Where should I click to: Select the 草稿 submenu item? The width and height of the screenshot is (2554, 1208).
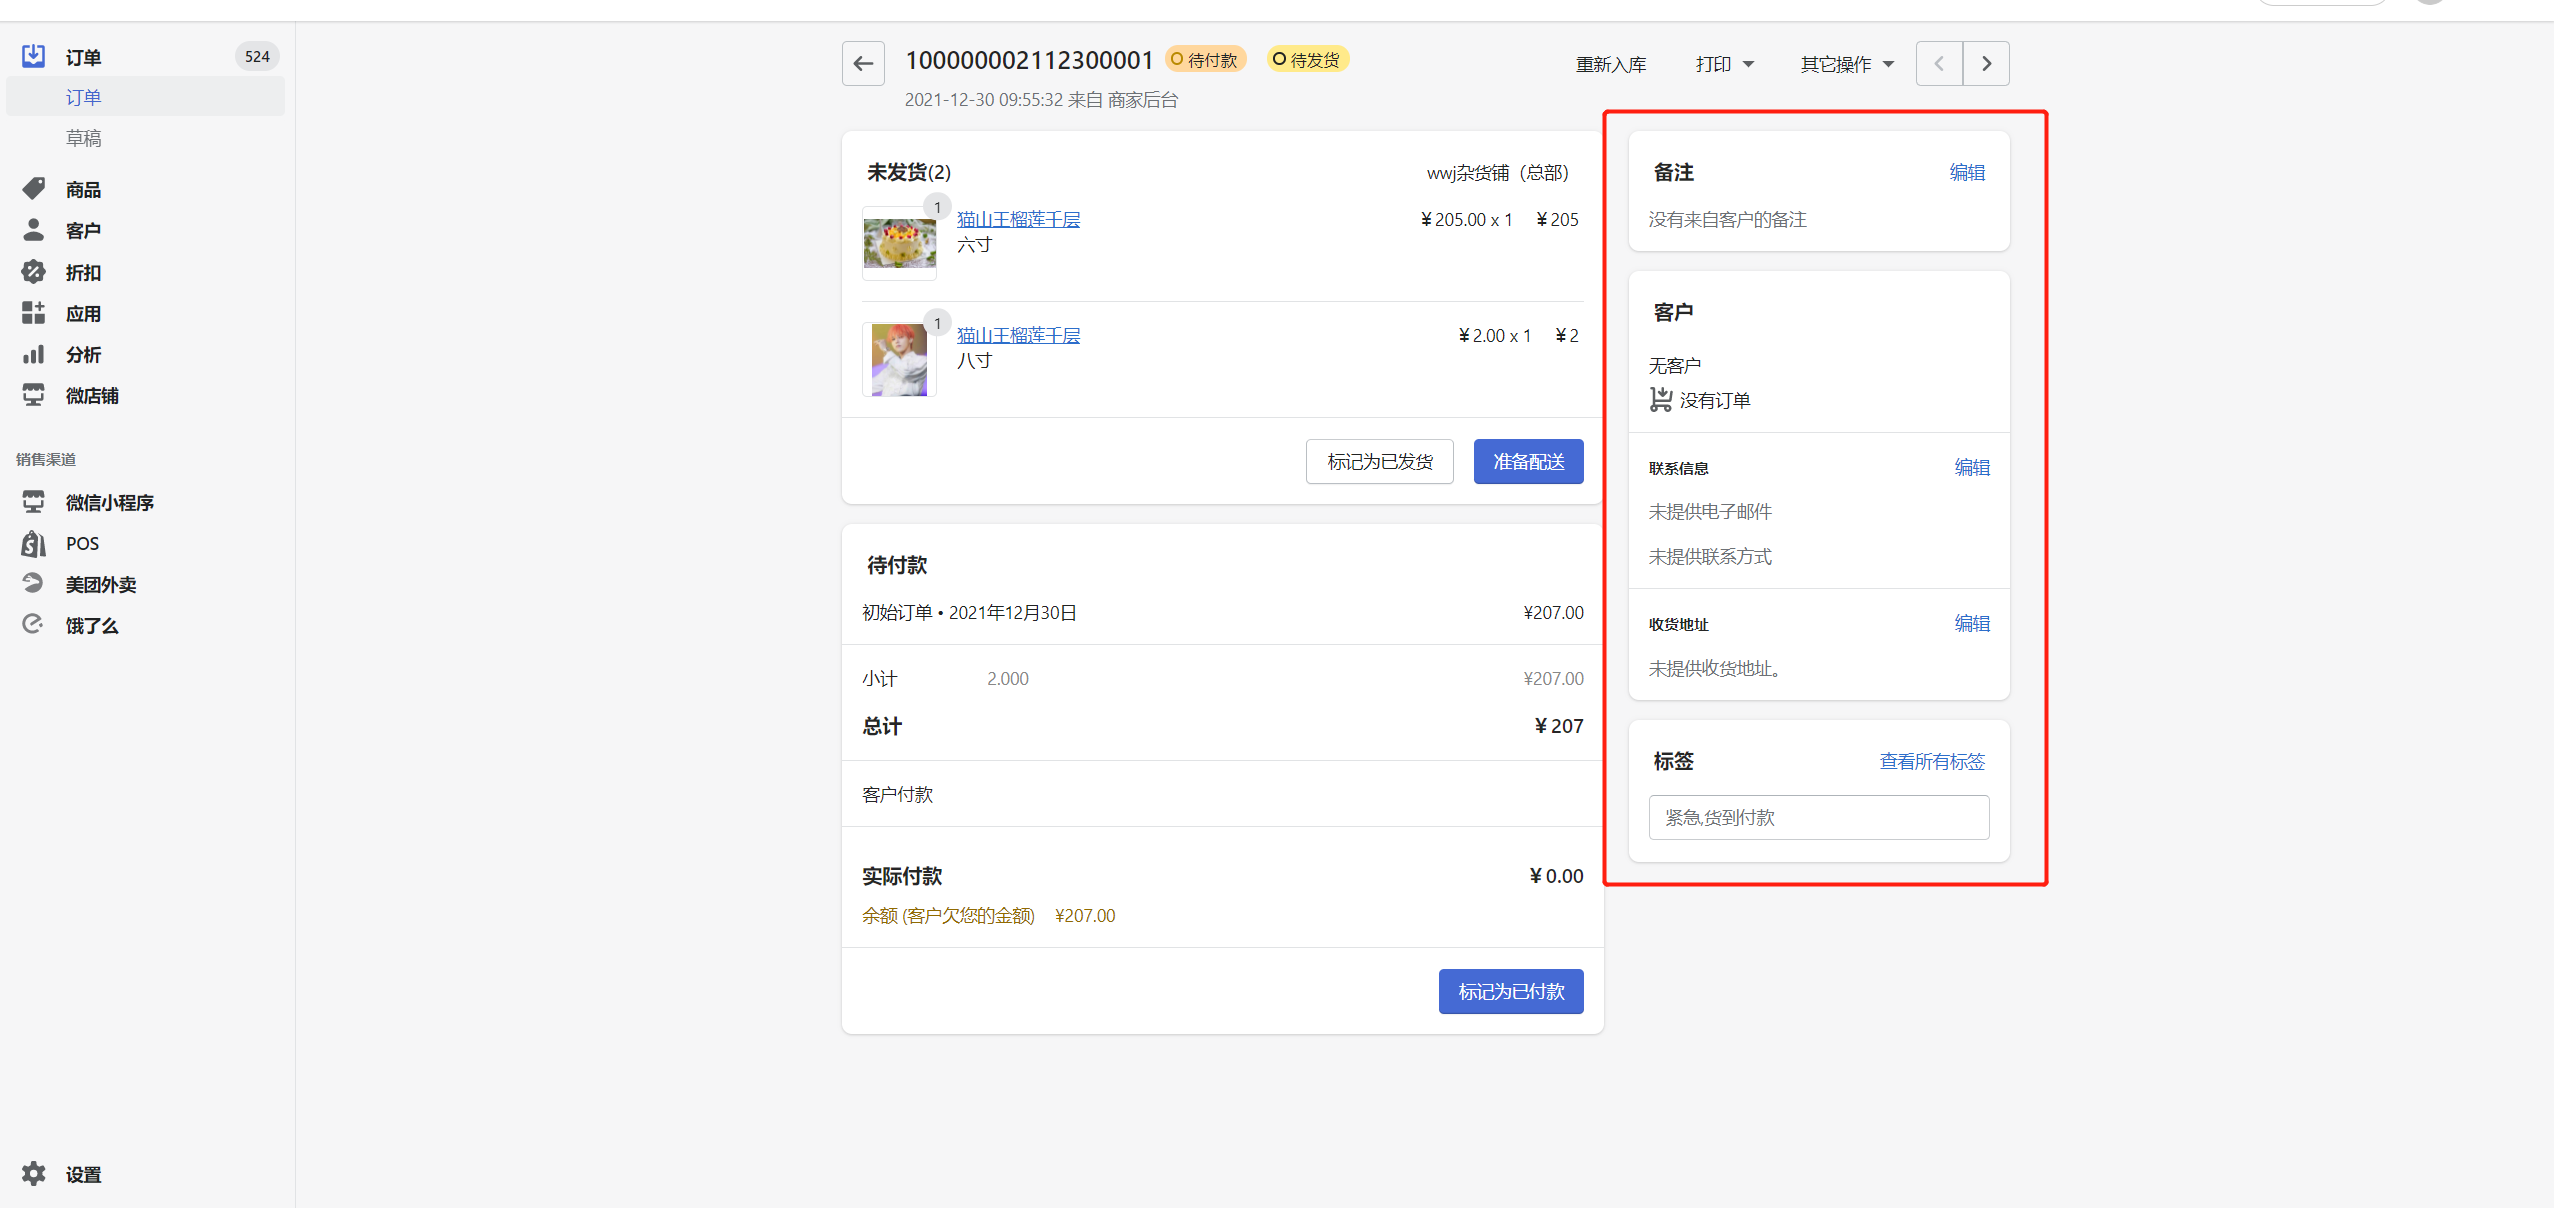pyautogui.click(x=84, y=138)
